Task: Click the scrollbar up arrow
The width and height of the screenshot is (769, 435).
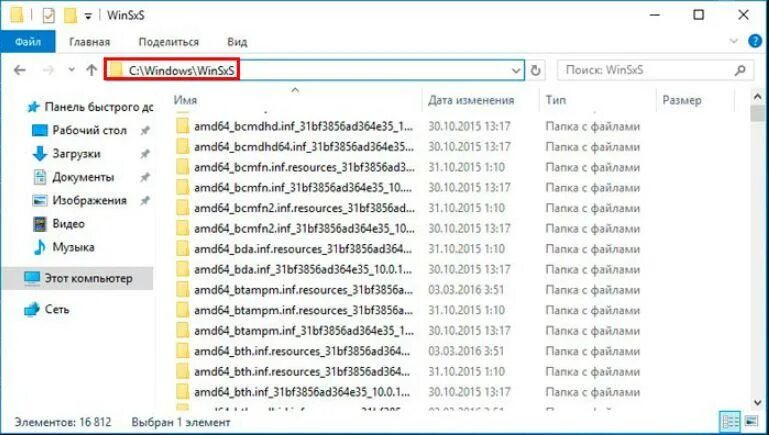Action: coord(757,98)
